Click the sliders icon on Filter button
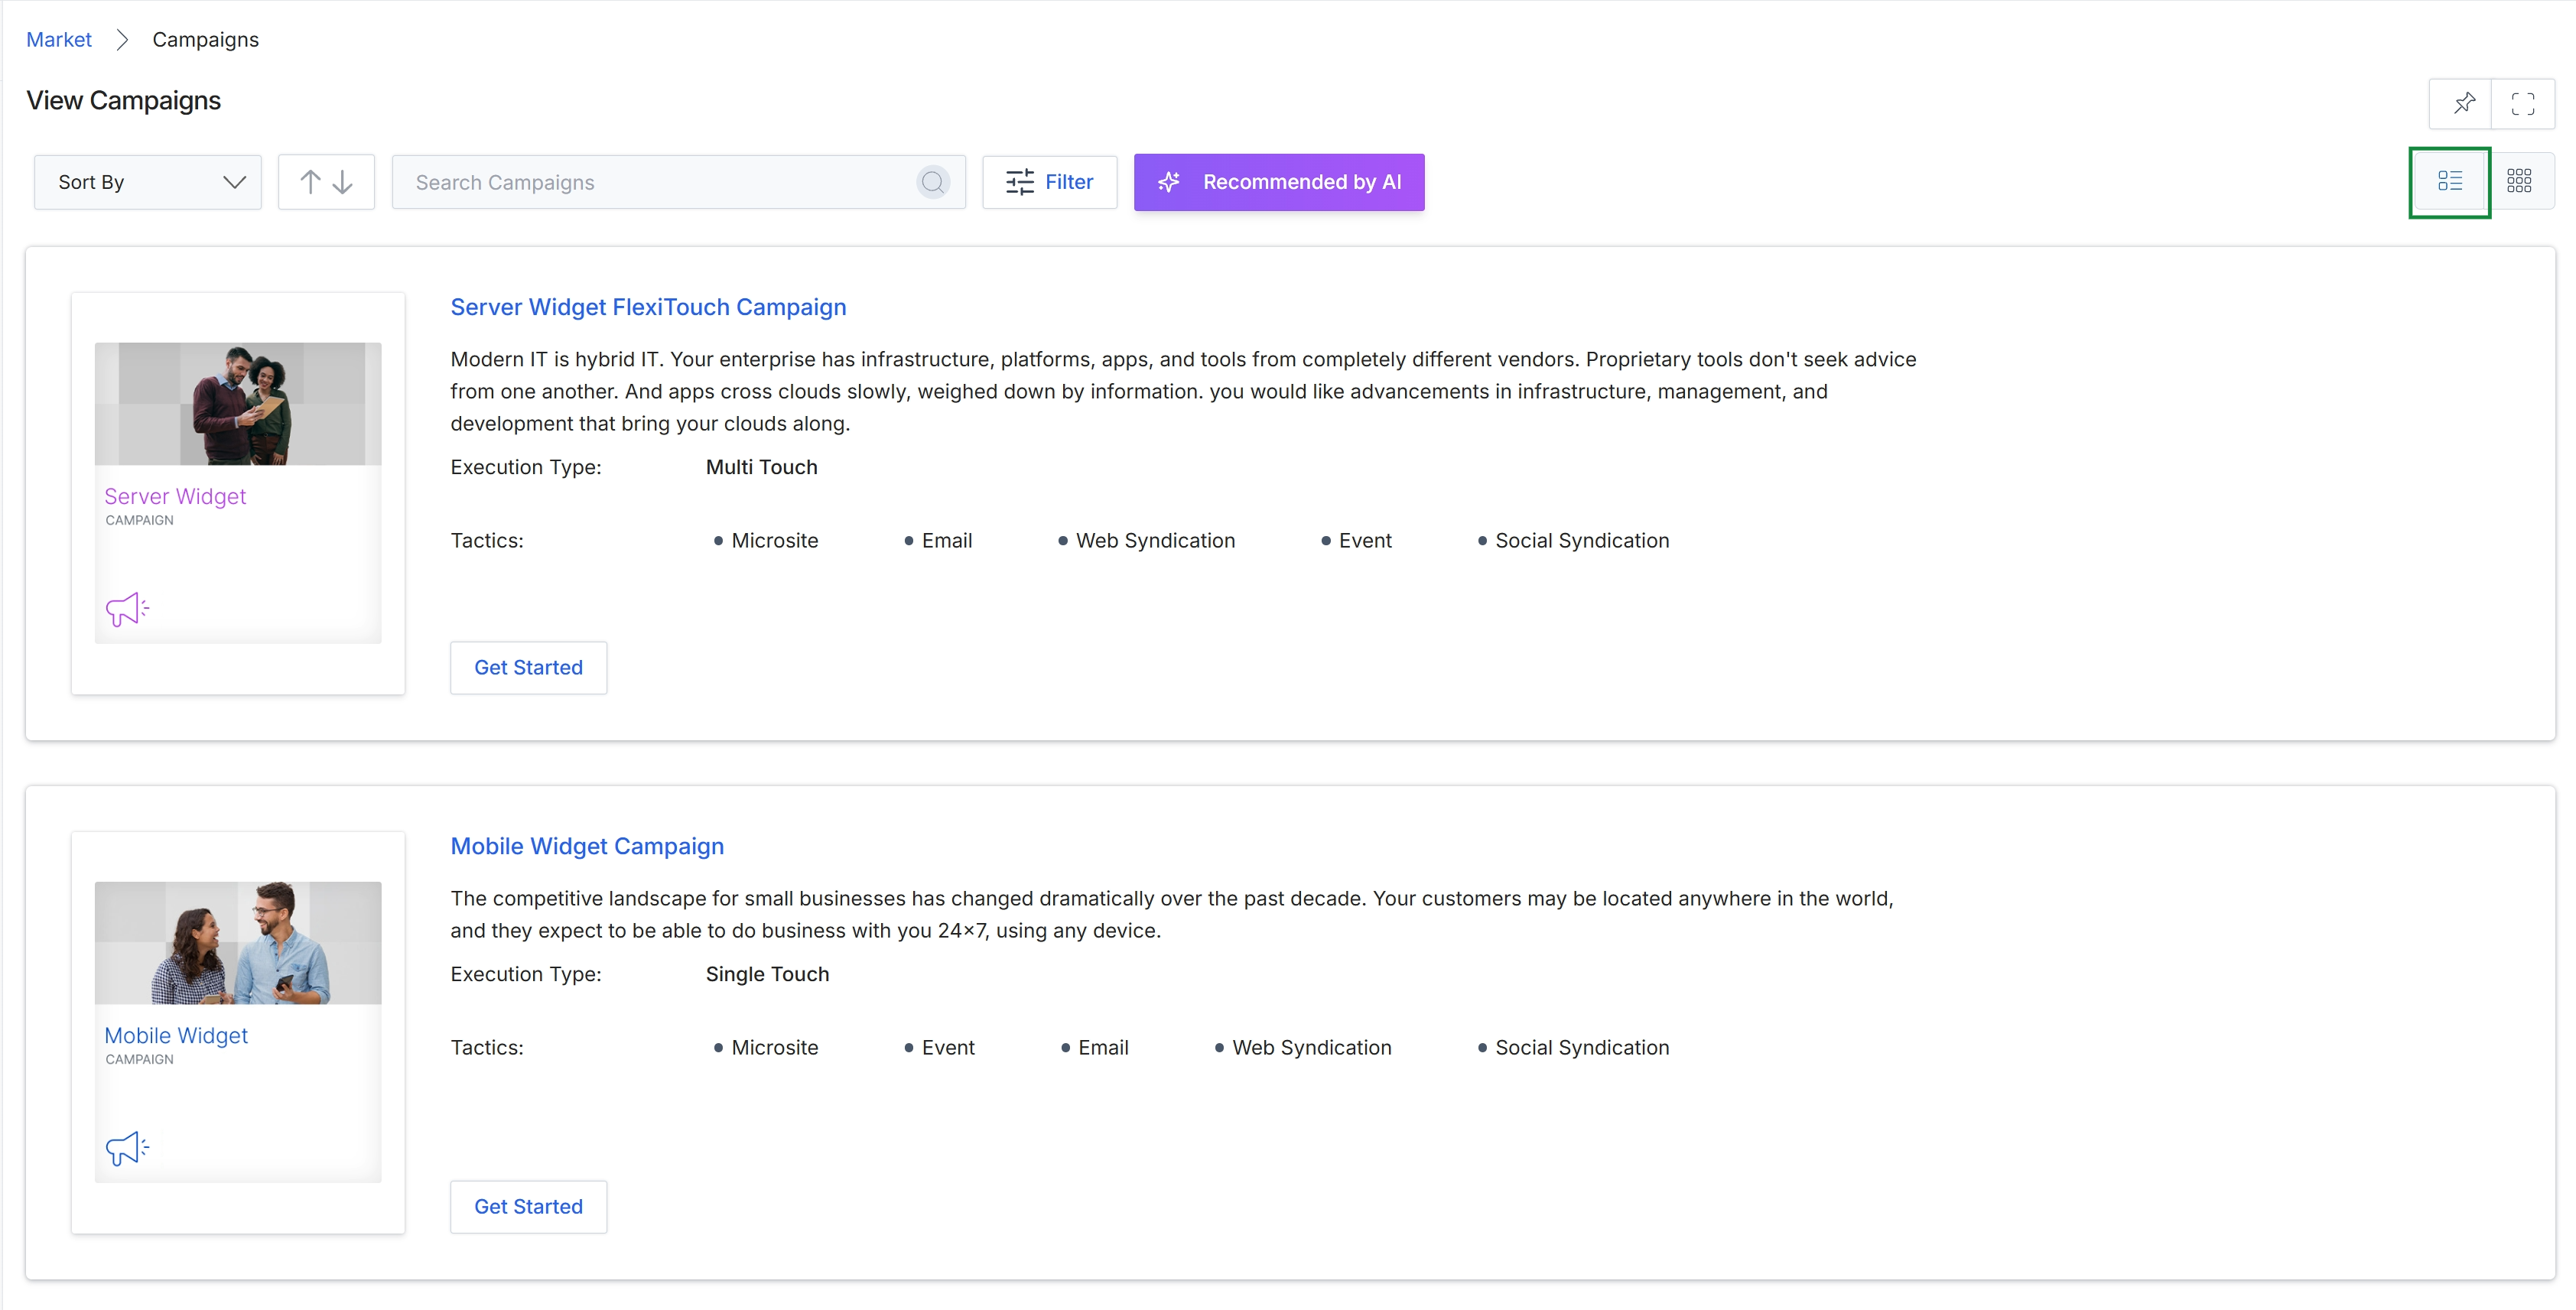Screen dimensions: 2576x1310 1019,182
